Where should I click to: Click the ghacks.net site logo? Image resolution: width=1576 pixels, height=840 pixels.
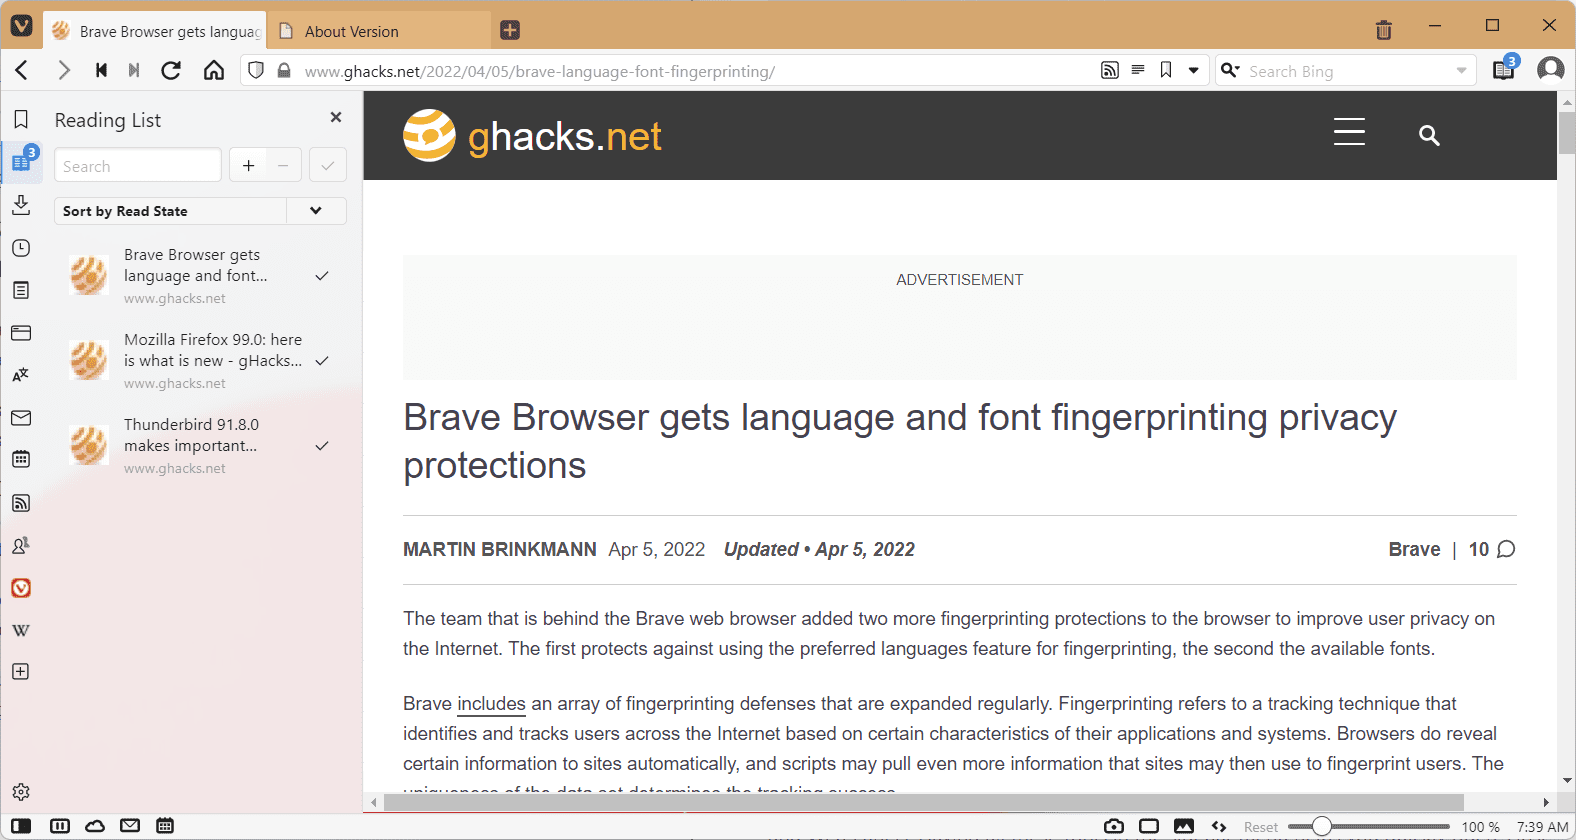[532, 136]
